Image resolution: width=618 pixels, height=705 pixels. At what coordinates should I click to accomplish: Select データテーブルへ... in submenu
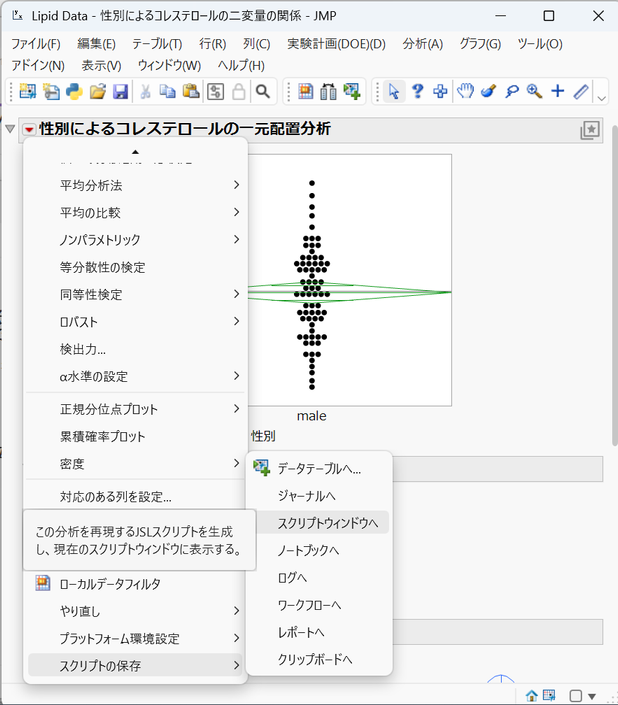319,469
